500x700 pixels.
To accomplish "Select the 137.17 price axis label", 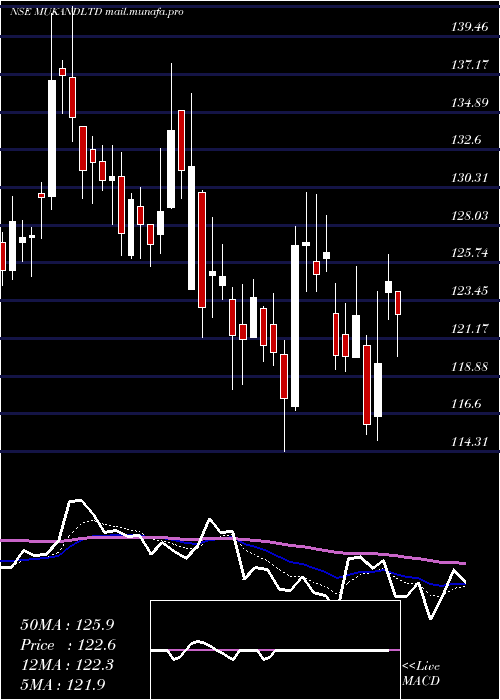I will click(x=470, y=65).
